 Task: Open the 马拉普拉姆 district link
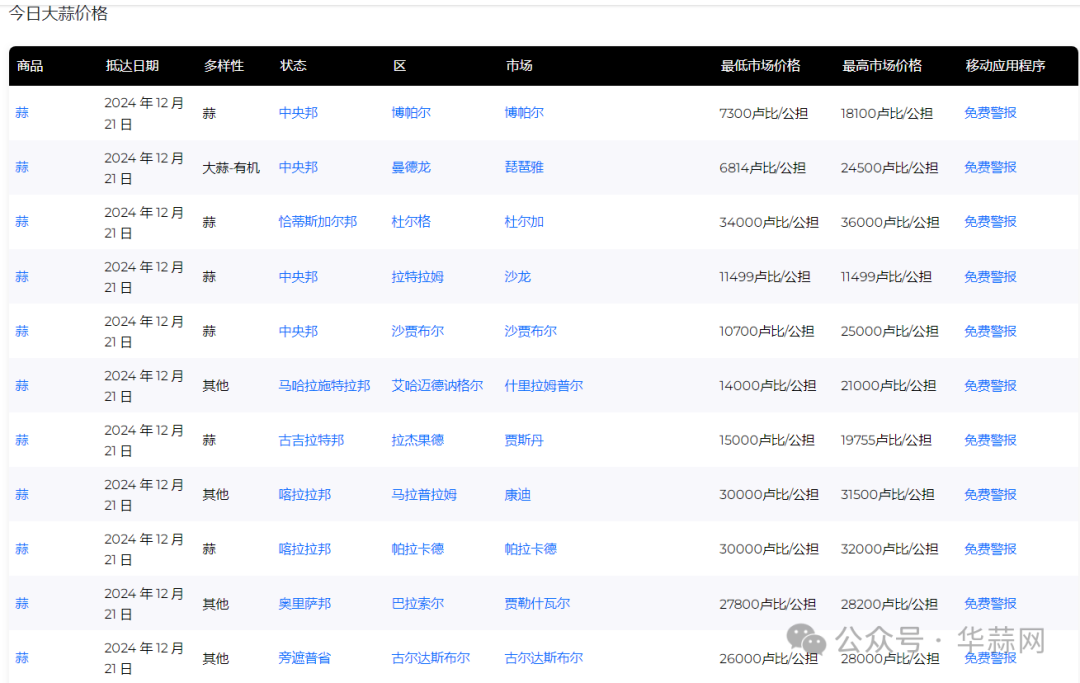424,495
